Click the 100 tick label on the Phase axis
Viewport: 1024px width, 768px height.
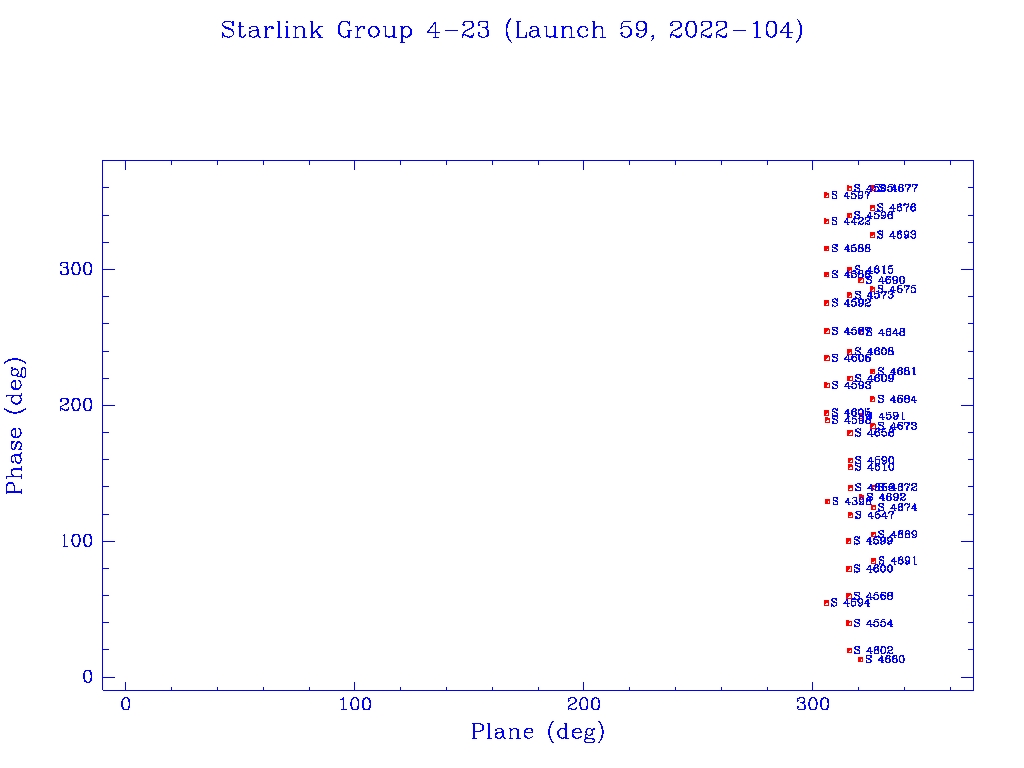[x=76, y=541]
